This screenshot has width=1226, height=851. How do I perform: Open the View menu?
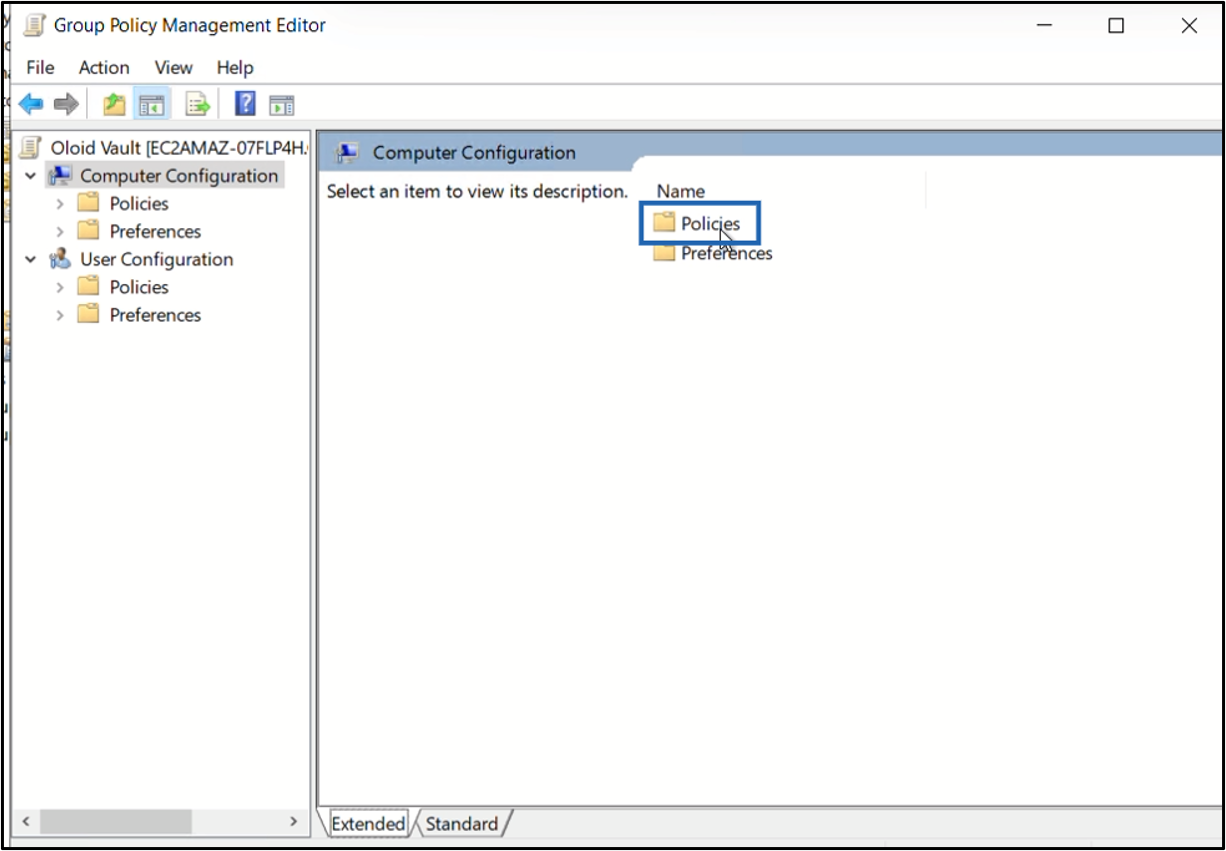(x=173, y=68)
